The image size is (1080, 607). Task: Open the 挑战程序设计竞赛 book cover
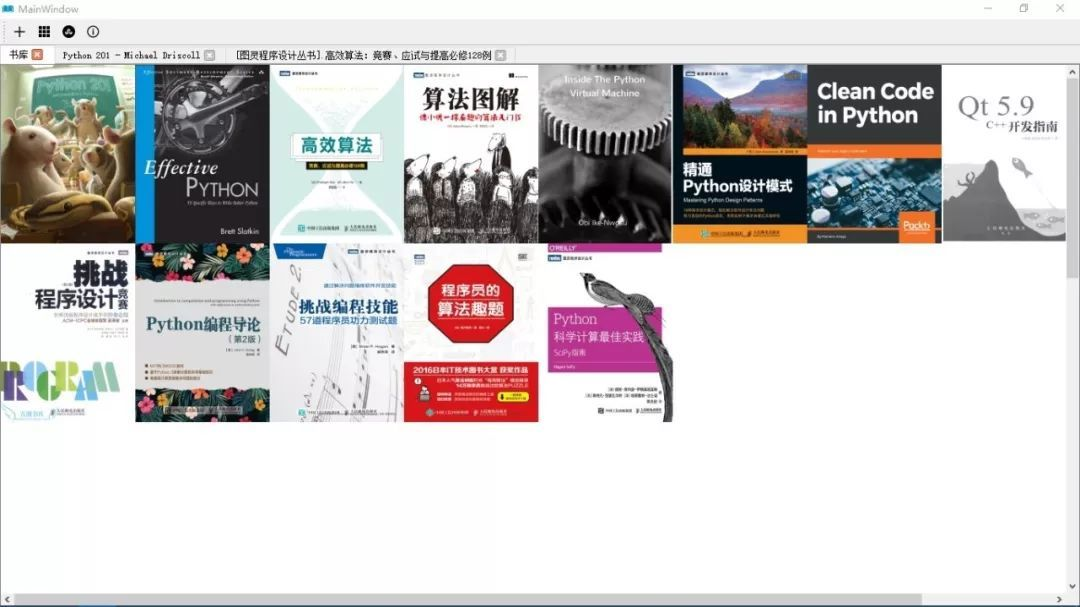(x=68, y=332)
